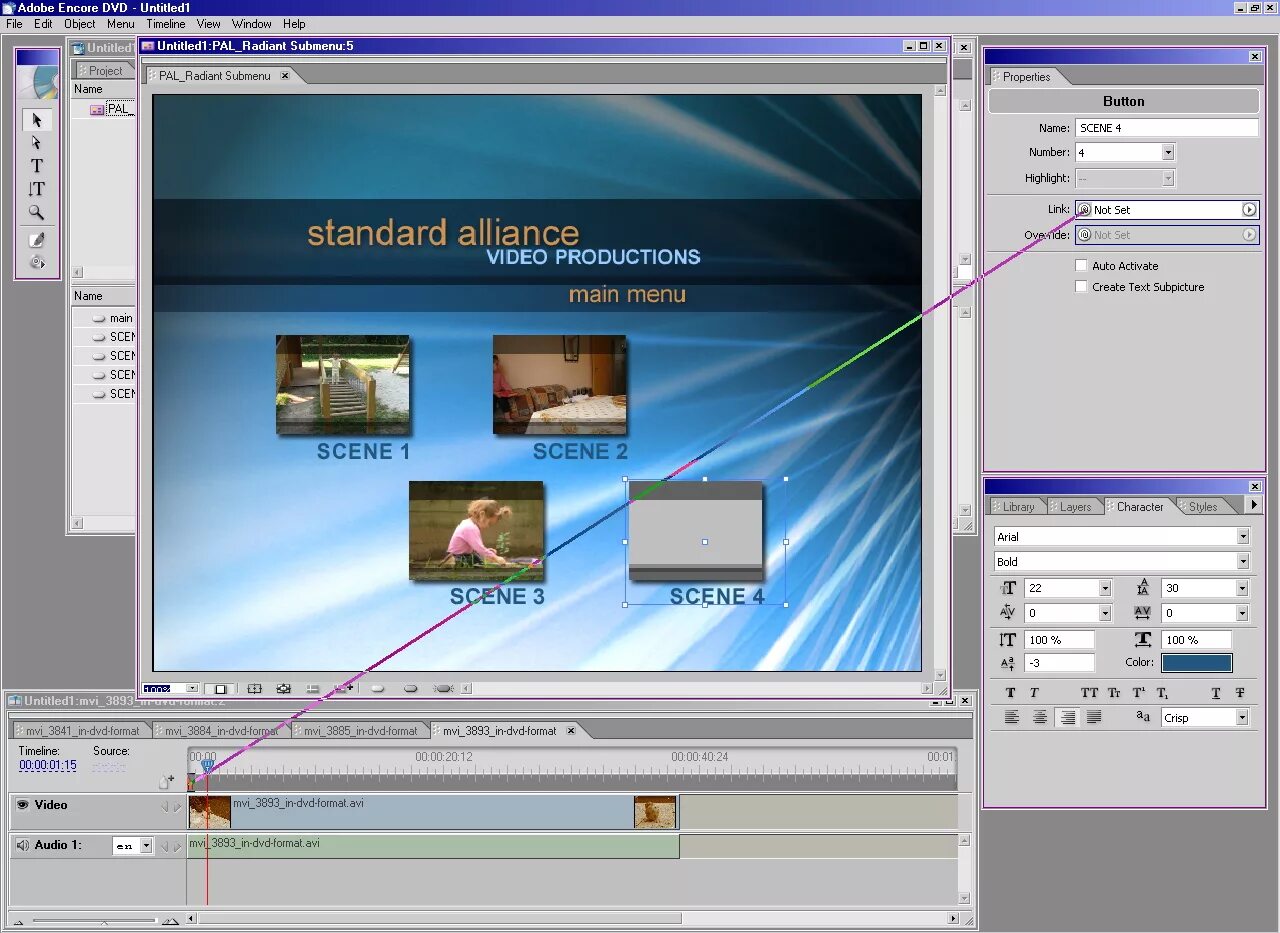The height and width of the screenshot is (933, 1280).
Task: Enable Create Text Subpicture checkbox
Action: pyautogui.click(x=1081, y=287)
